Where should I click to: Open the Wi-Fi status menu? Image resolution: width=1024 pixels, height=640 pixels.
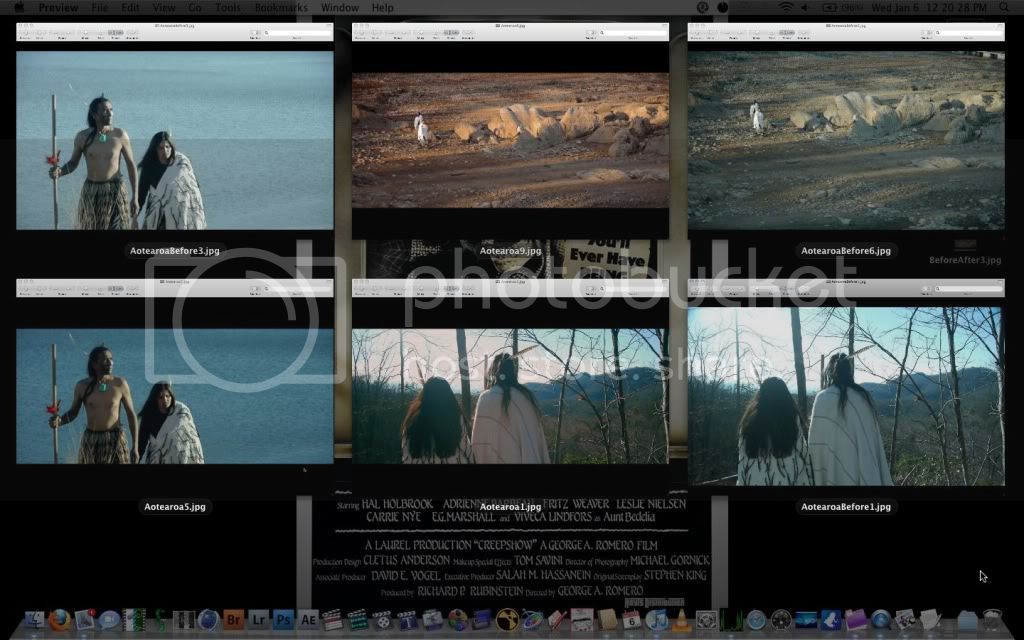tap(786, 7)
